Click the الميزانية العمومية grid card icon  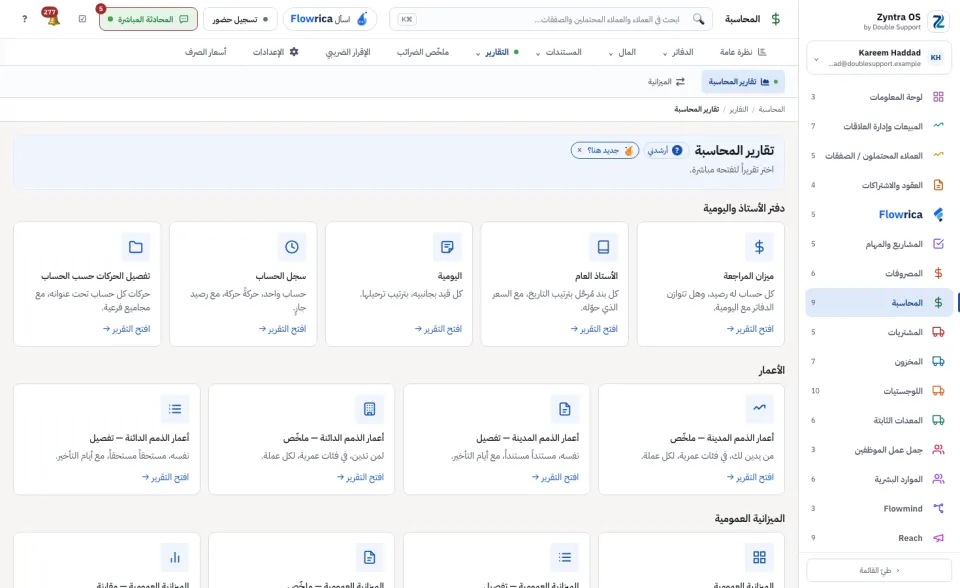(x=759, y=557)
